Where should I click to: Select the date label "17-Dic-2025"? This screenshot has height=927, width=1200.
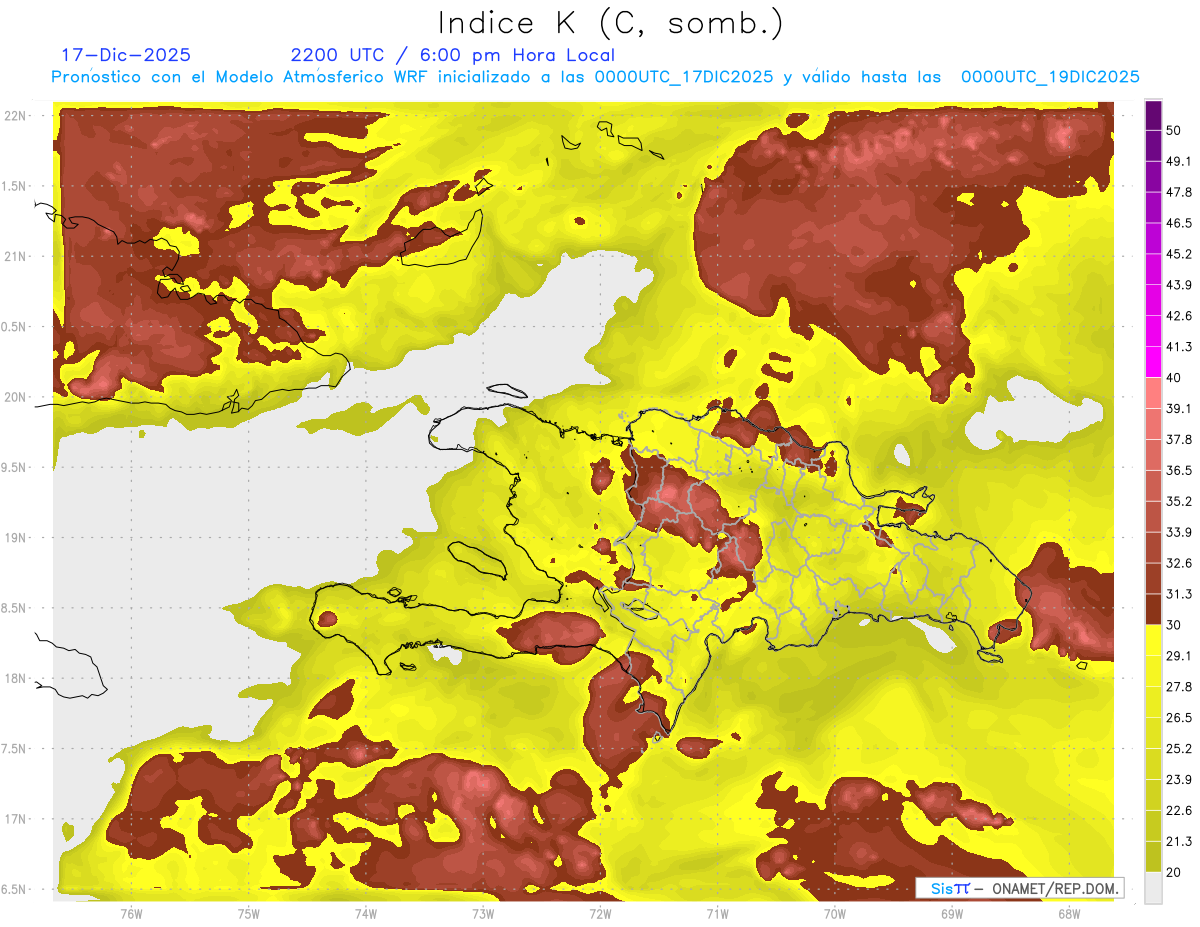tap(126, 55)
